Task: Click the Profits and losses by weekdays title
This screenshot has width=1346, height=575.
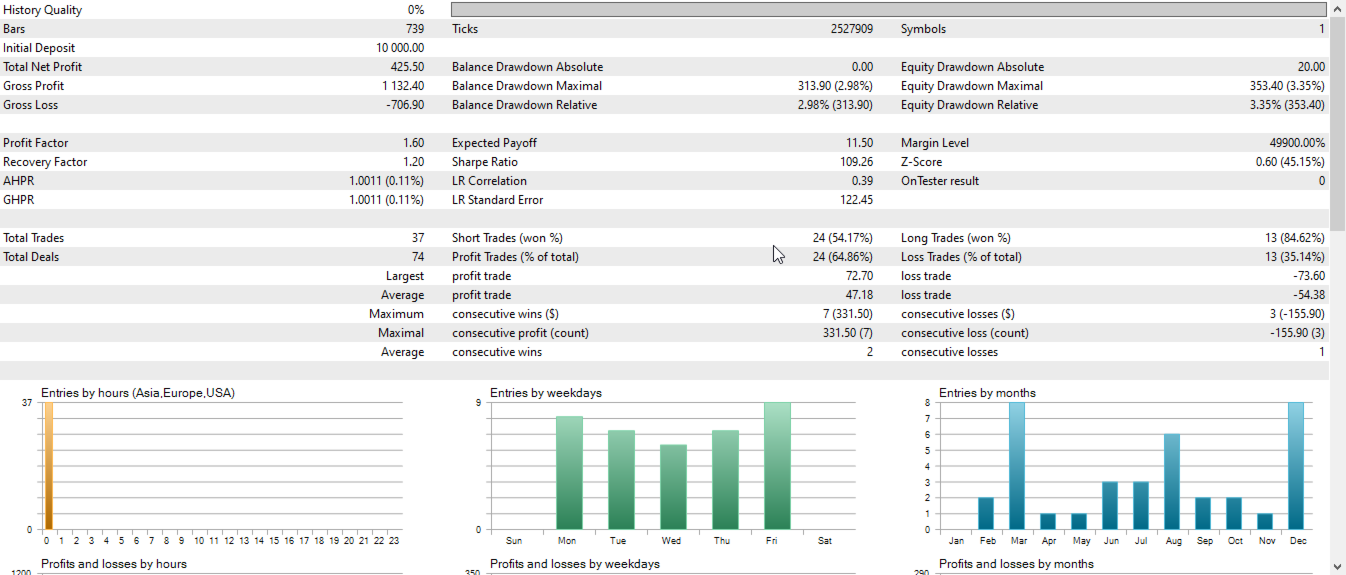Action: [x=575, y=564]
